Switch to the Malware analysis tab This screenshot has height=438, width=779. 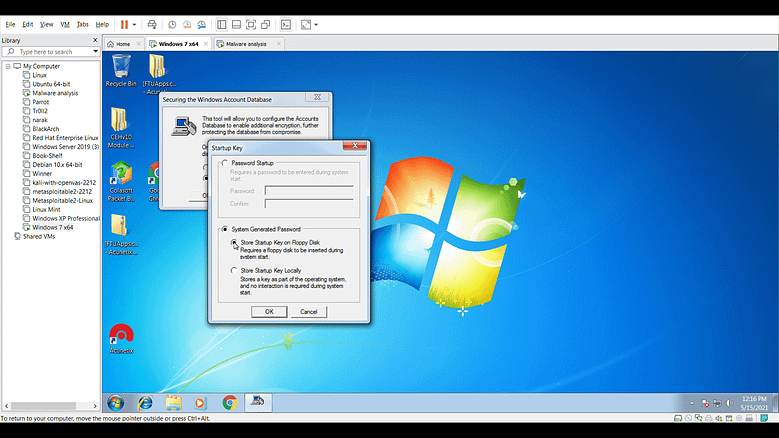coord(246,44)
